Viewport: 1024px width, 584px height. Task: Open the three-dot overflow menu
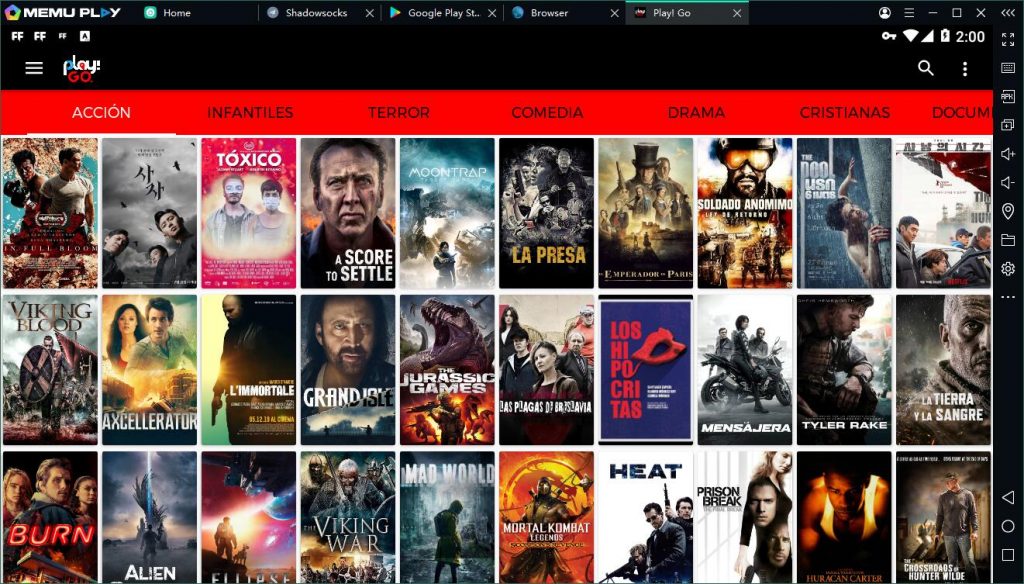click(x=965, y=68)
